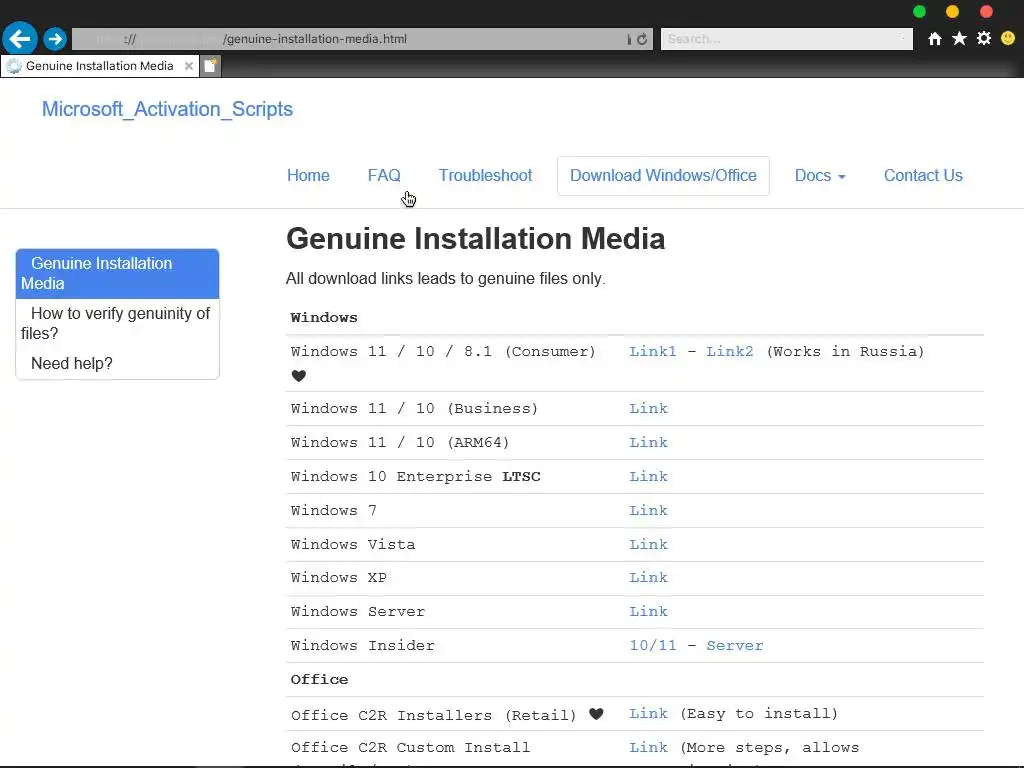The image size is (1024, 768).
Task: Click the favorites star icon
Action: [x=959, y=39]
